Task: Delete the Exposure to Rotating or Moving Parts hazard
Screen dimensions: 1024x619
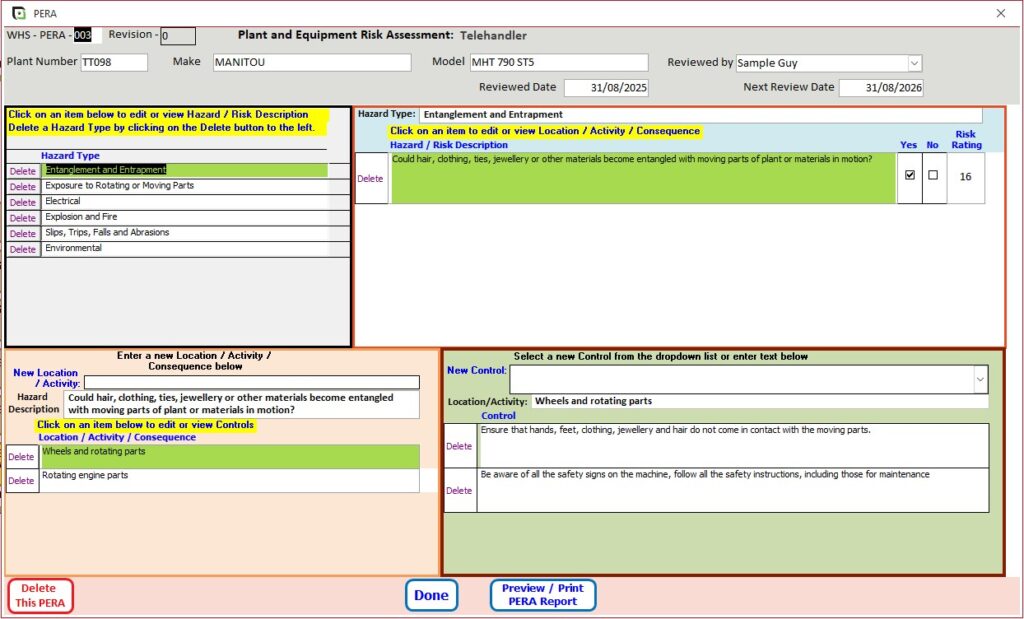Action: (x=21, y=186)
